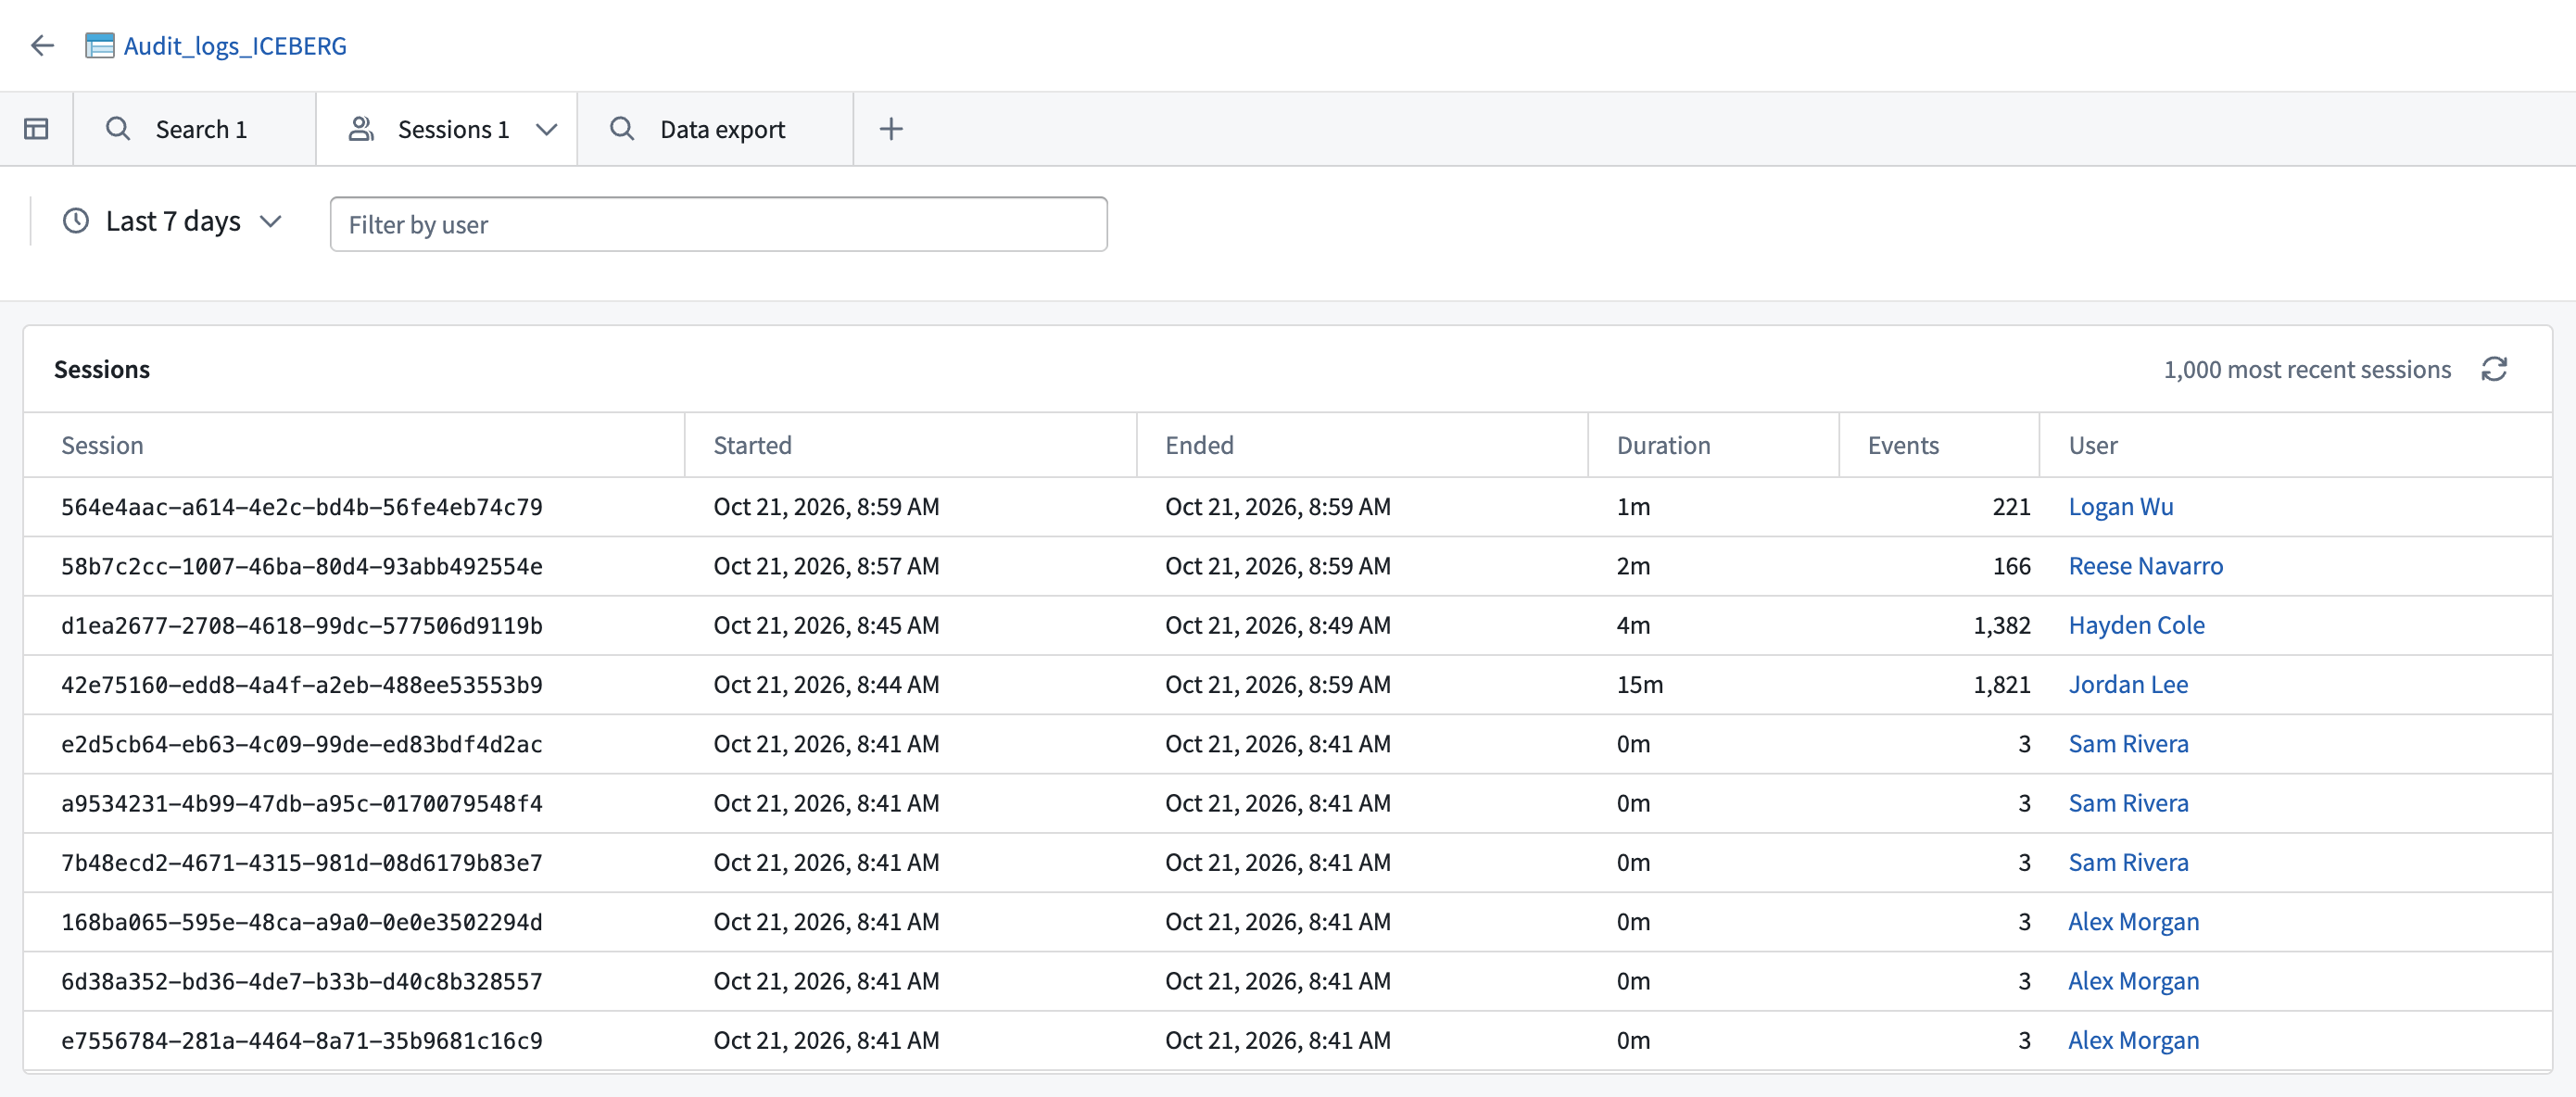
Task: Open the Last 7 days time range dropdown
Action: (173, 221)
